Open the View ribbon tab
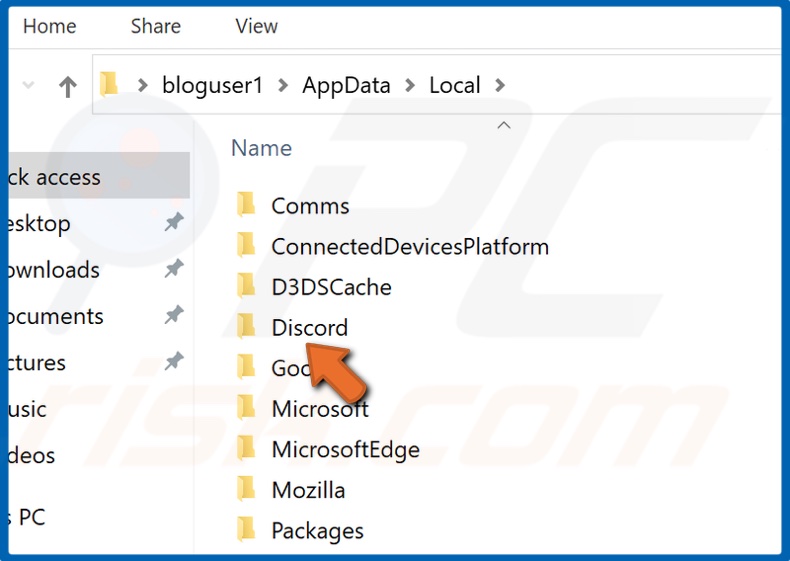 coord(256,26)
